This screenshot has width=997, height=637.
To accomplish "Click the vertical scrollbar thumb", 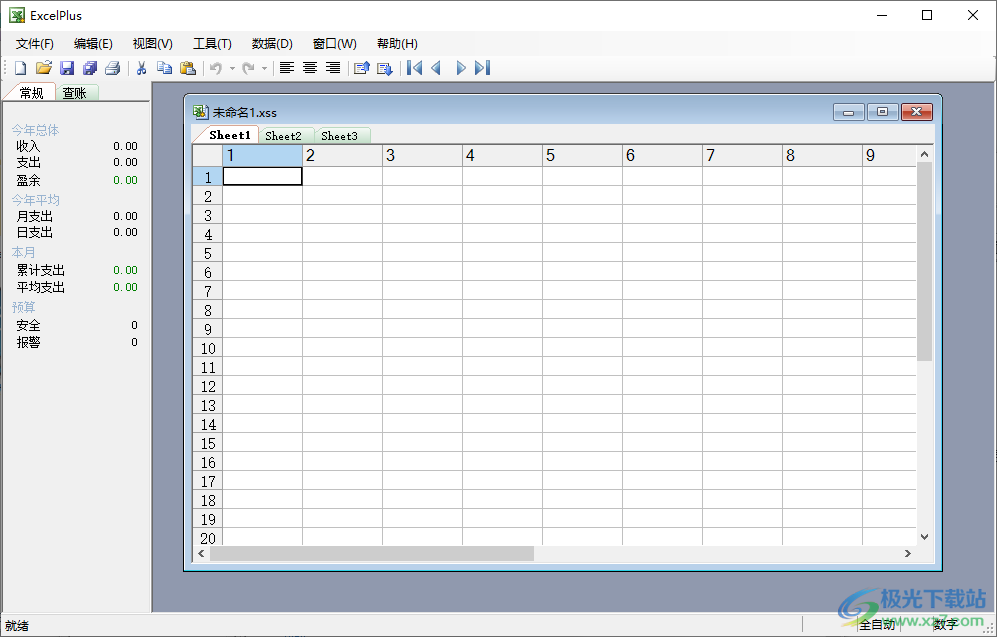I will (925, 261).
